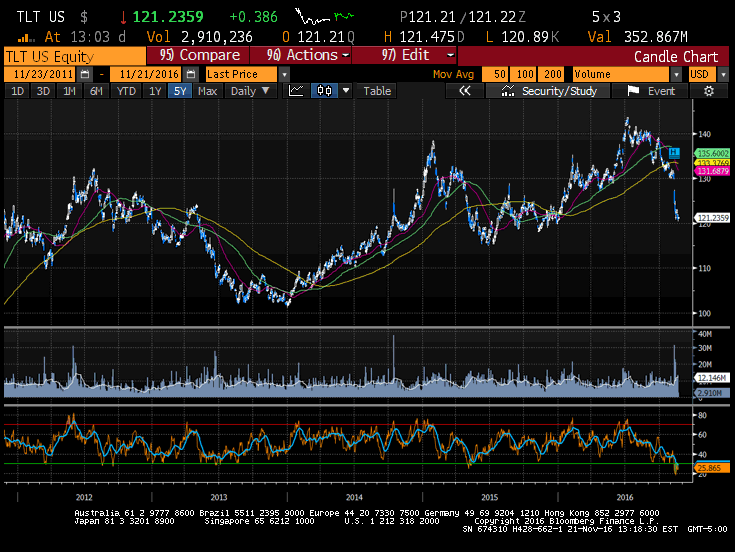
Task: Edit the end date 11/21/2016 field
Action: tap(146, 74)
